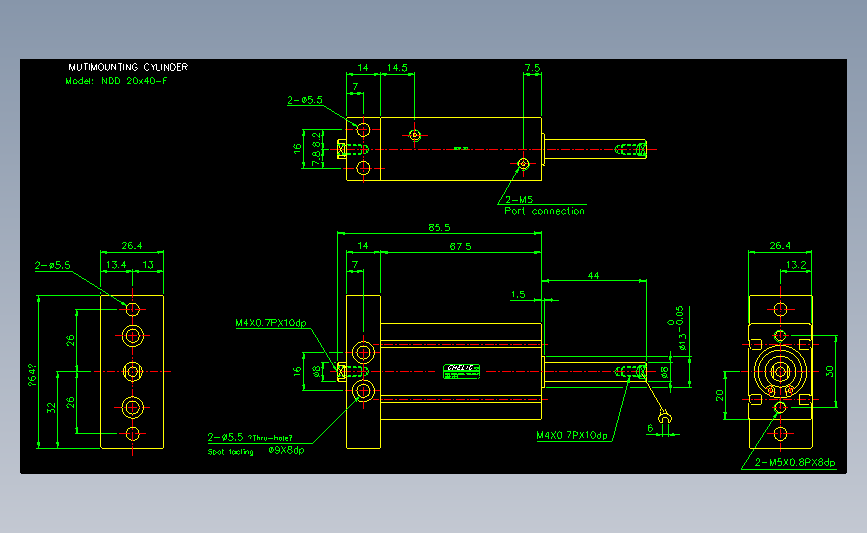Click the '14.5' dimension in top view
Viewport: 867px width, 533px height.
click(x=397, y=67)
